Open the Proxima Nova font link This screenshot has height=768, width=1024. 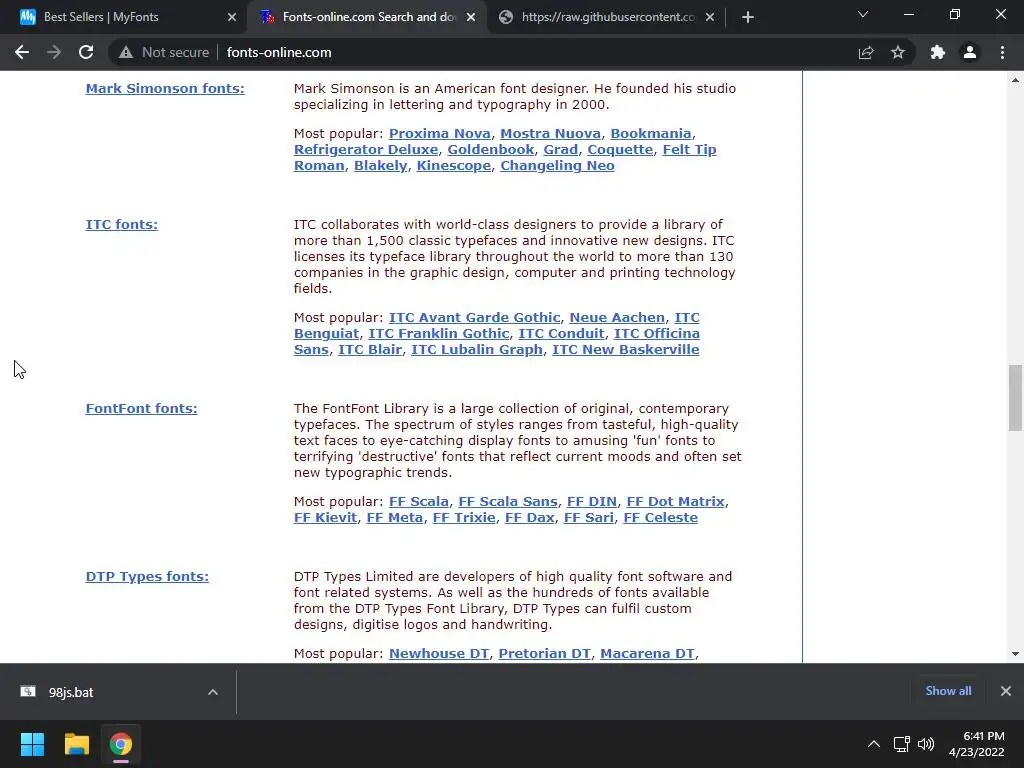pos(440,133)
